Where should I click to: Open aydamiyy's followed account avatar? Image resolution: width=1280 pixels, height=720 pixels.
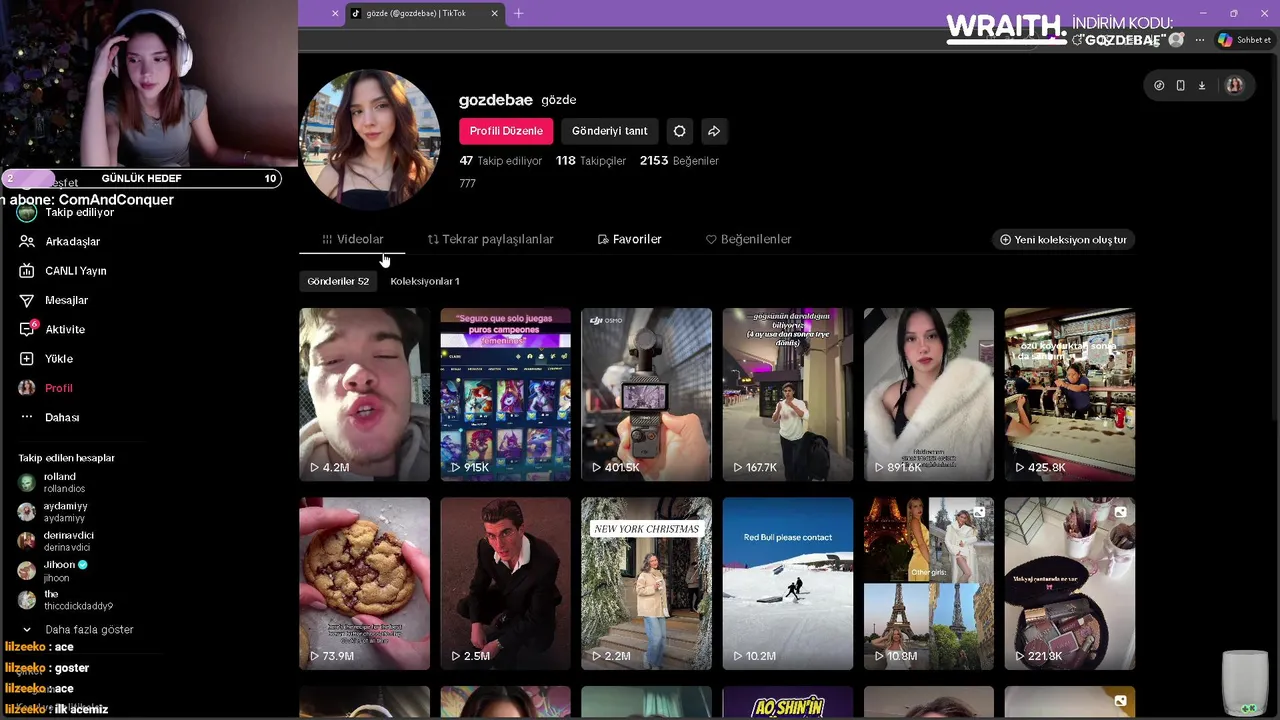27,512
